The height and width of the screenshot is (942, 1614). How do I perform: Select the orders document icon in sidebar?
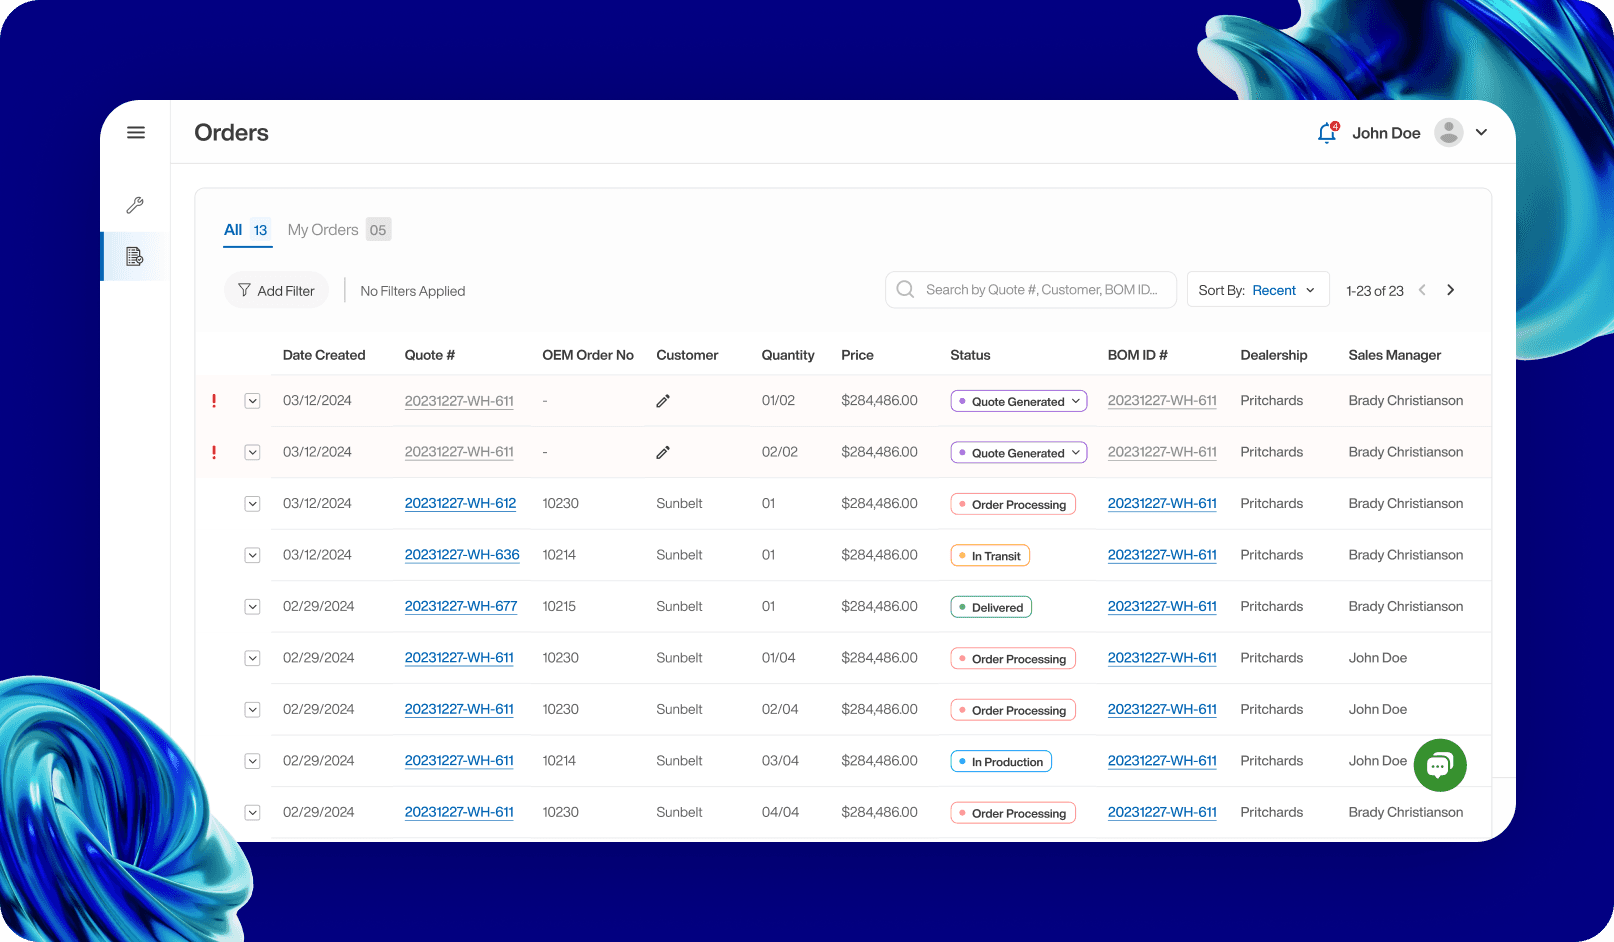coord(135,257)
